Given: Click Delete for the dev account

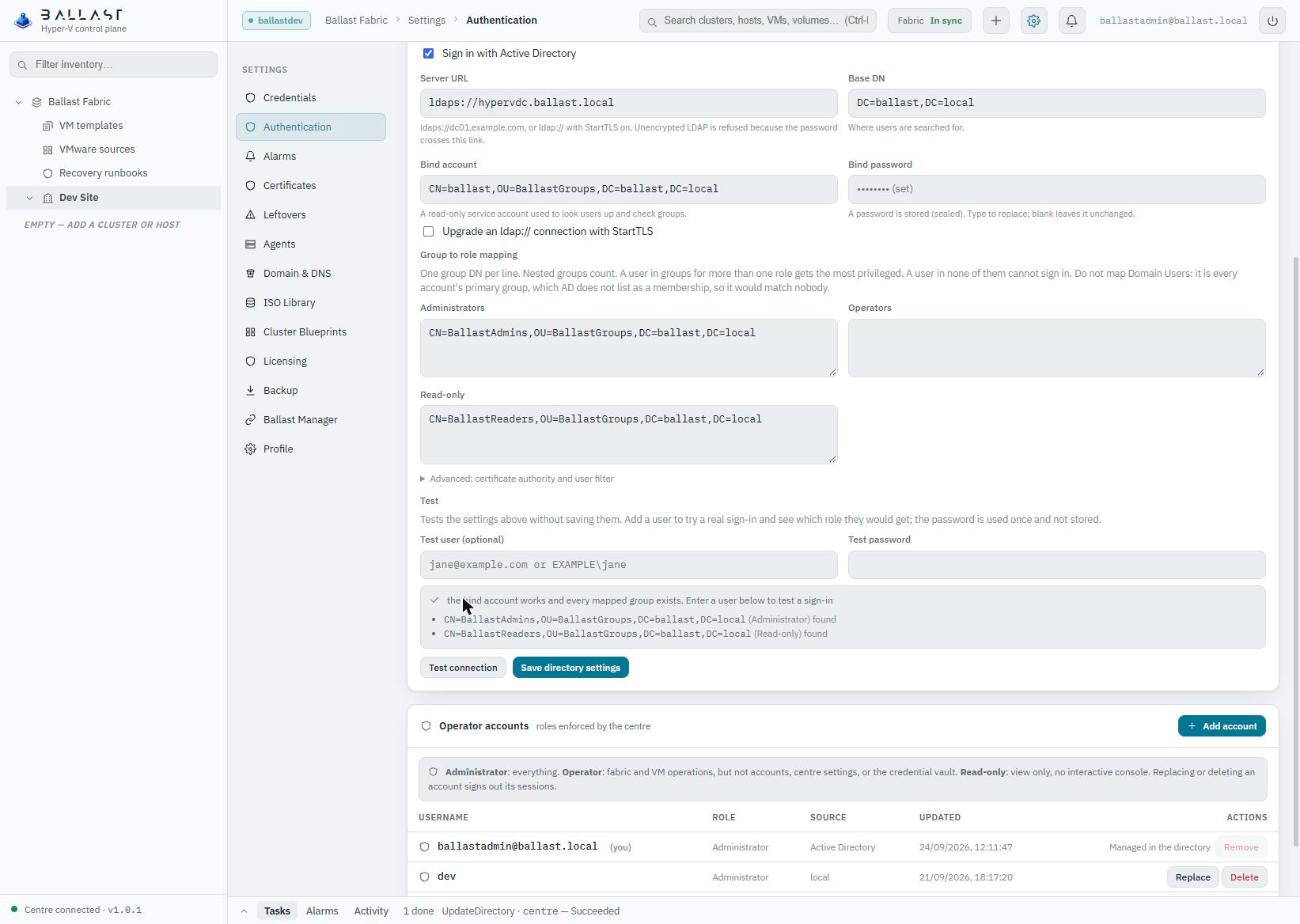Looking at the screenshot, I should 1244,877.
